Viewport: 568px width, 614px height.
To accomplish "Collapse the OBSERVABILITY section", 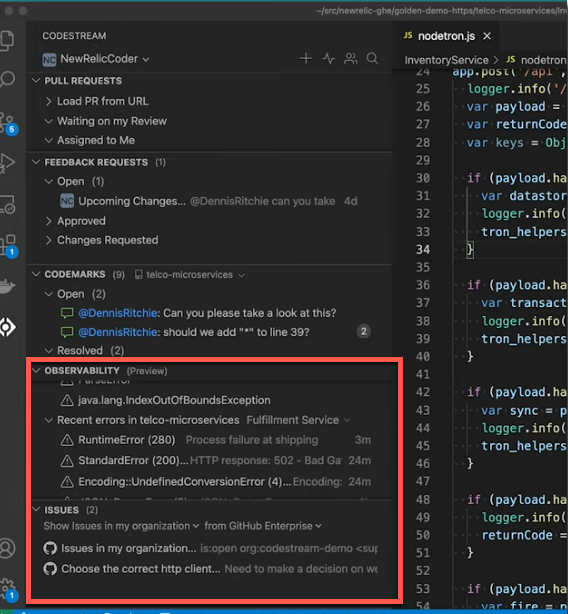I will coord(36,370).
